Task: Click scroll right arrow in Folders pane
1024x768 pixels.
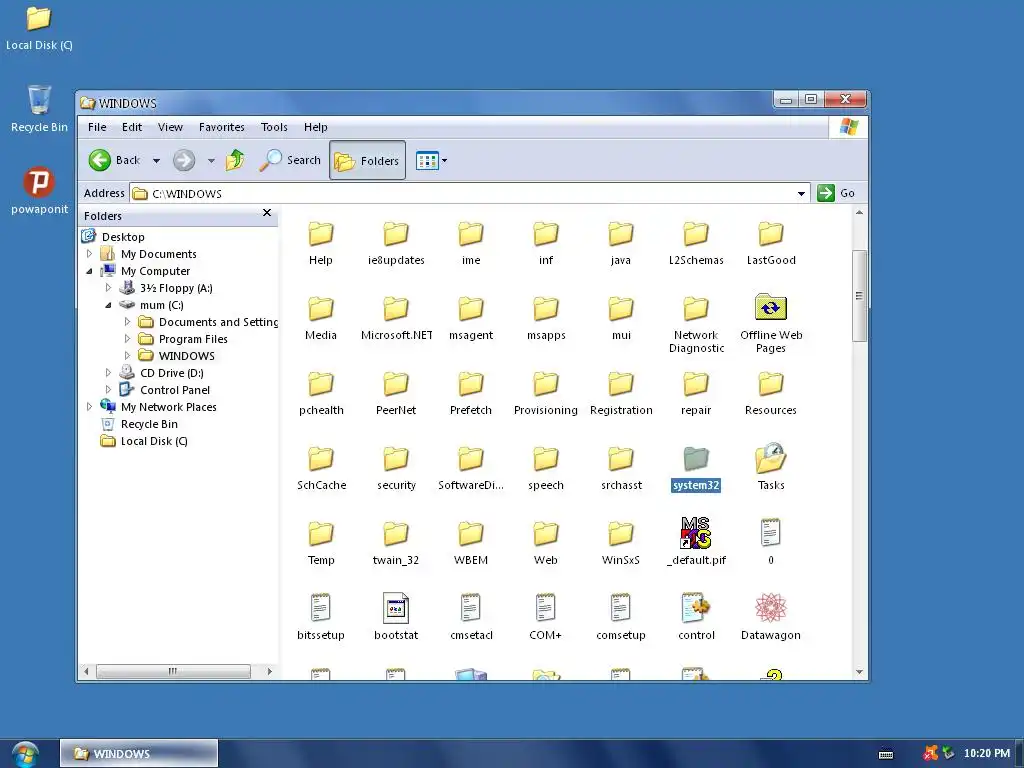Action: tap(269, 671)
